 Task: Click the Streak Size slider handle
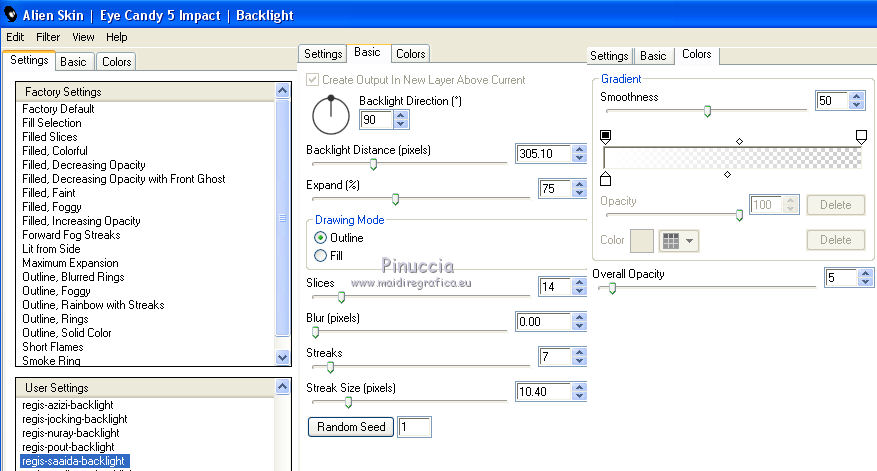click(348, 402)
